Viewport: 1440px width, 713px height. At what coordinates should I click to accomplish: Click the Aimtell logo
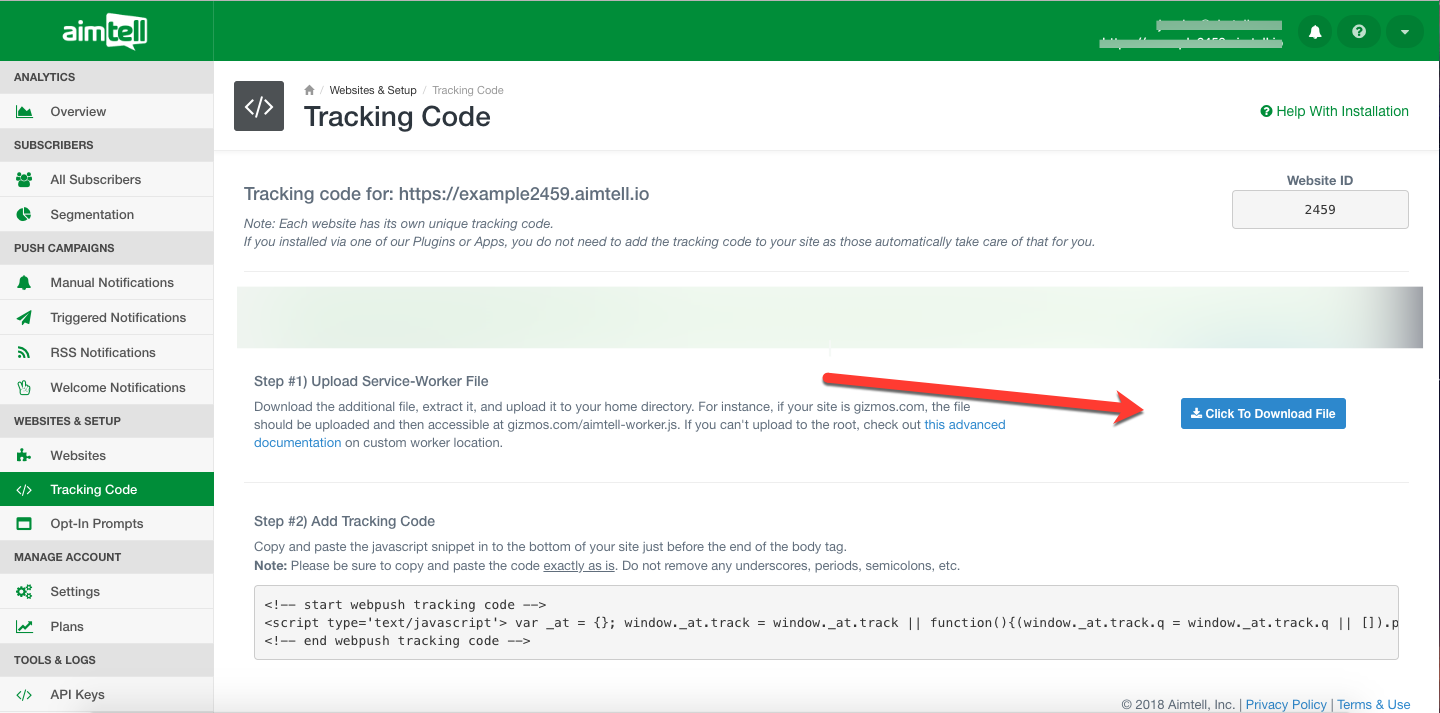(x=105, y=32)
